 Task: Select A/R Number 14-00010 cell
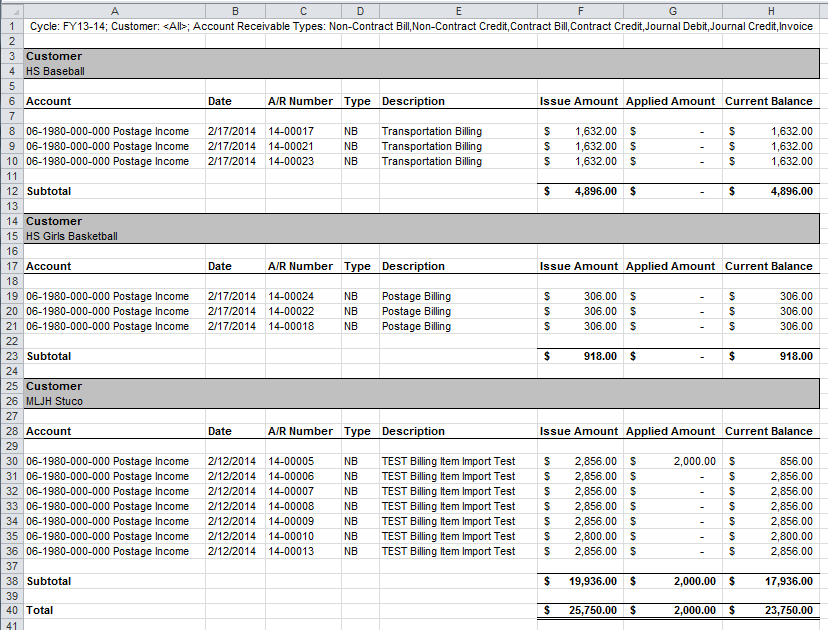coord(291,536)
